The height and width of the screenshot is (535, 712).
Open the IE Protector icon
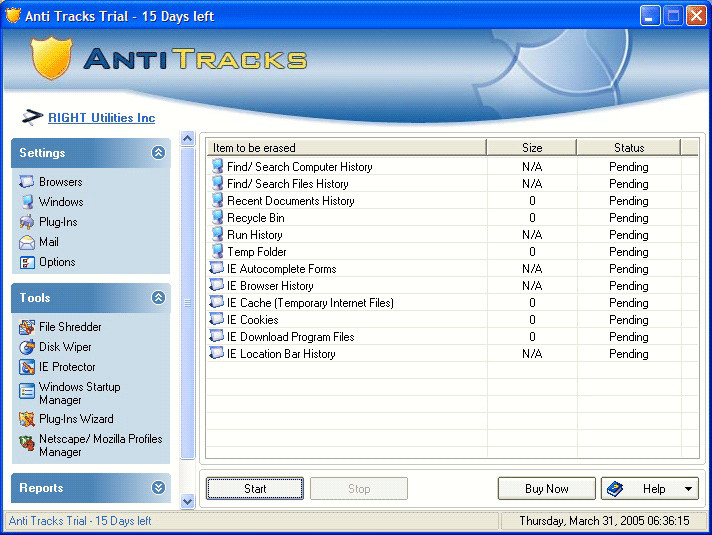27,367
